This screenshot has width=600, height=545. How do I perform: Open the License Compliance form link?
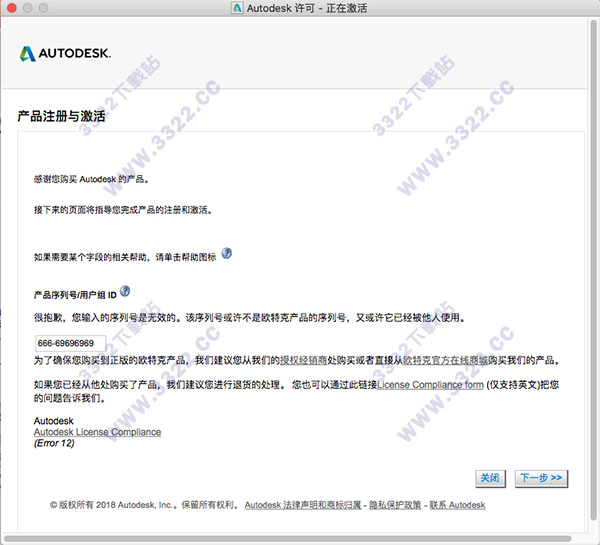tap(430, 385)
